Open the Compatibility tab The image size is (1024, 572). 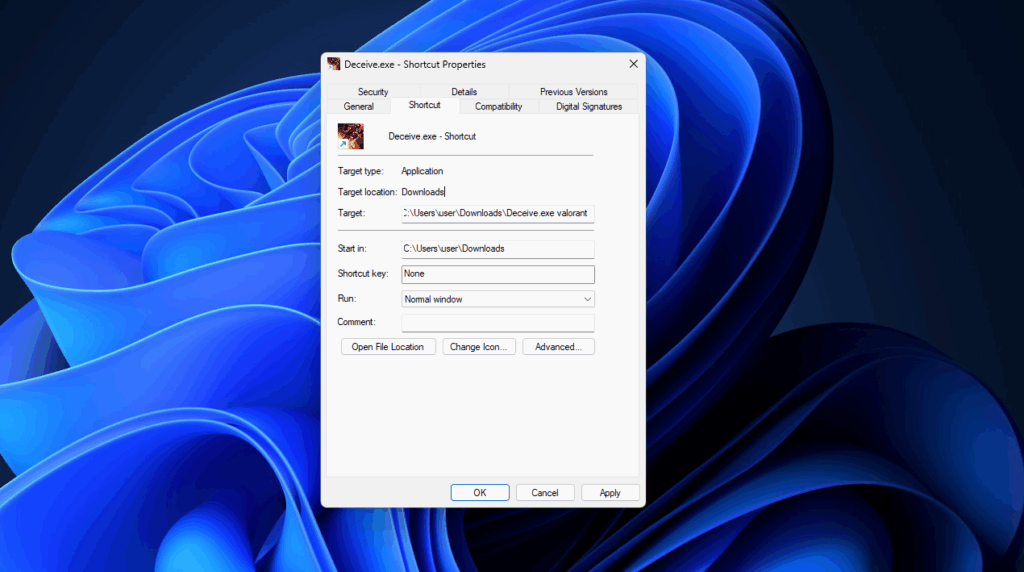pos(498,106)
